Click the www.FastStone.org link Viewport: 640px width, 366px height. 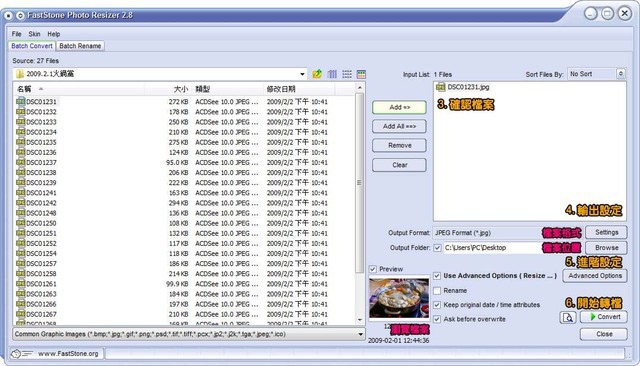[68, 354]
